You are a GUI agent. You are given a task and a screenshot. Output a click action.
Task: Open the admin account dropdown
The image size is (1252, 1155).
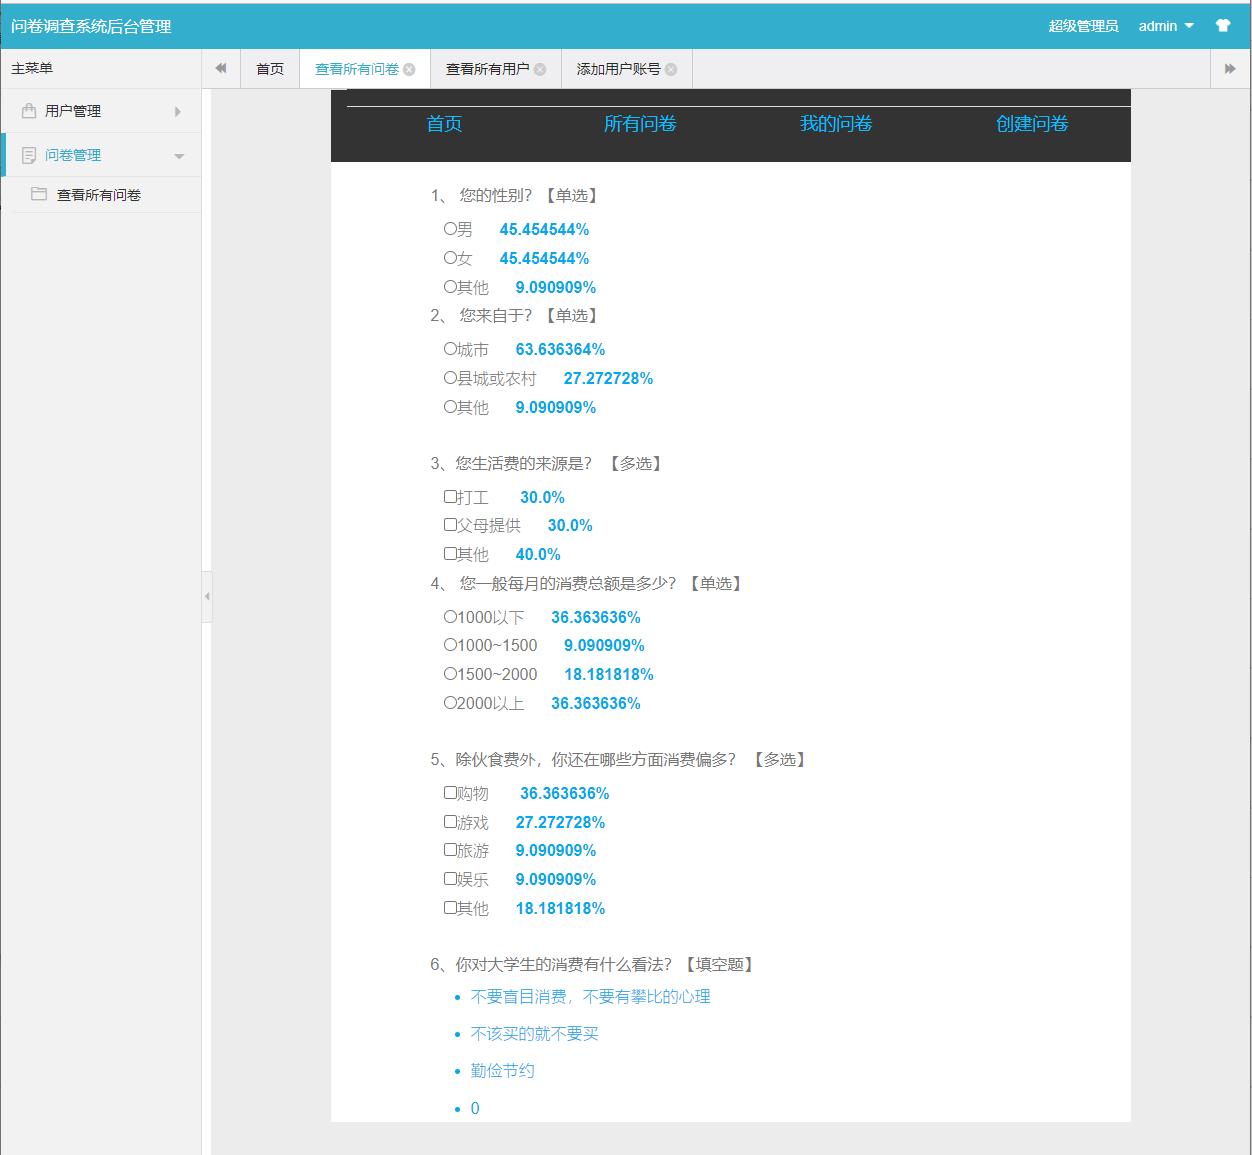[x=1165, y=25]
